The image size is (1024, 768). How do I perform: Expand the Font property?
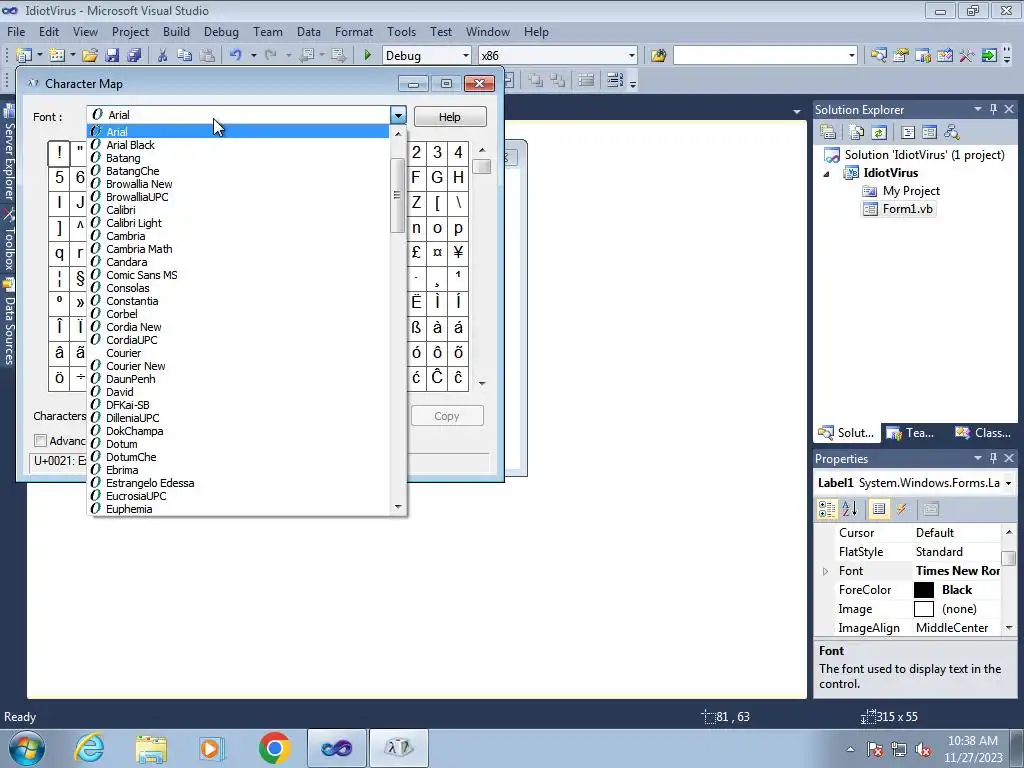coord(825,571)
